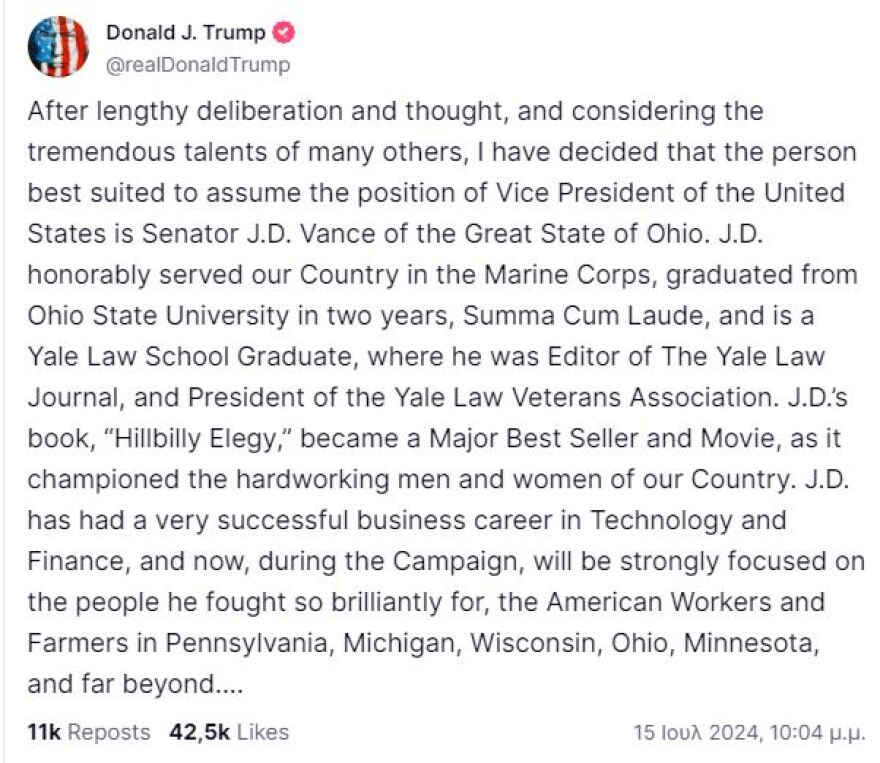Click the flag-themed profile avatar
The height and width of the screenshot is (763, 880).
(59, 47)
